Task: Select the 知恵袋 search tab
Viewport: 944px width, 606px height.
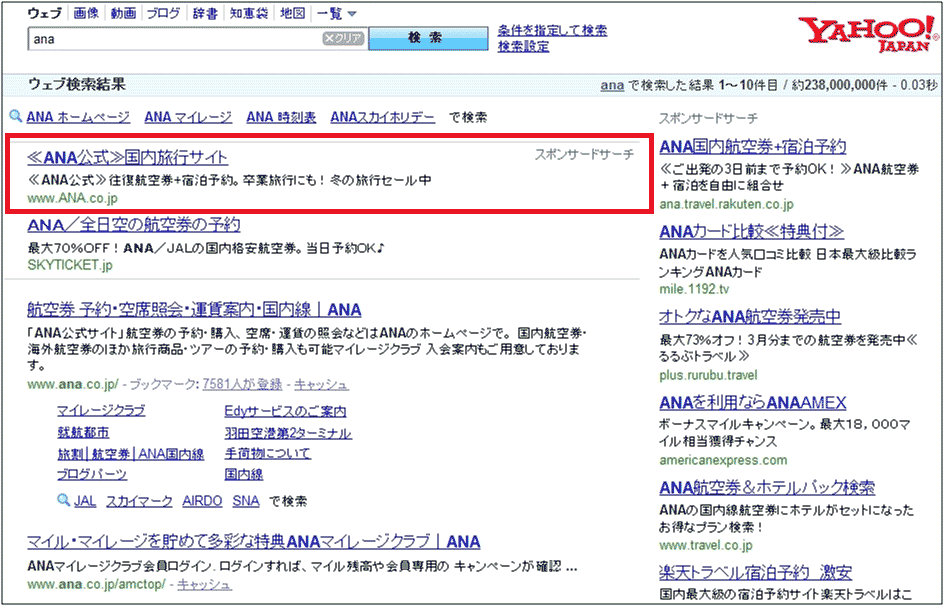Action: (250, 14)
